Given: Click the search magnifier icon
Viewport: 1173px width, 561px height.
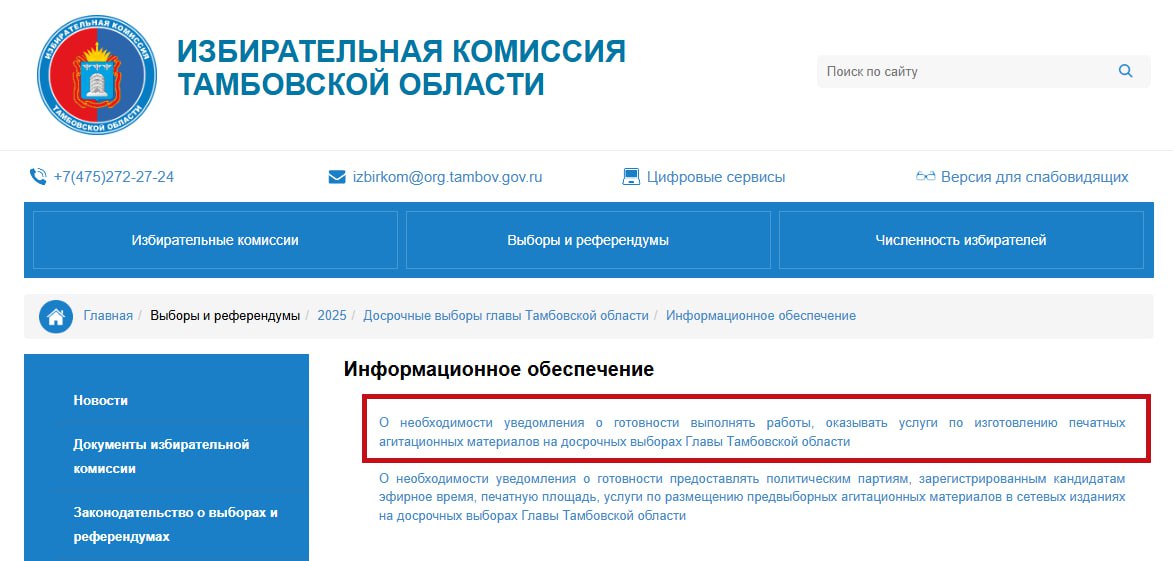Looking at the screenshot, I should click(1125, 71).
